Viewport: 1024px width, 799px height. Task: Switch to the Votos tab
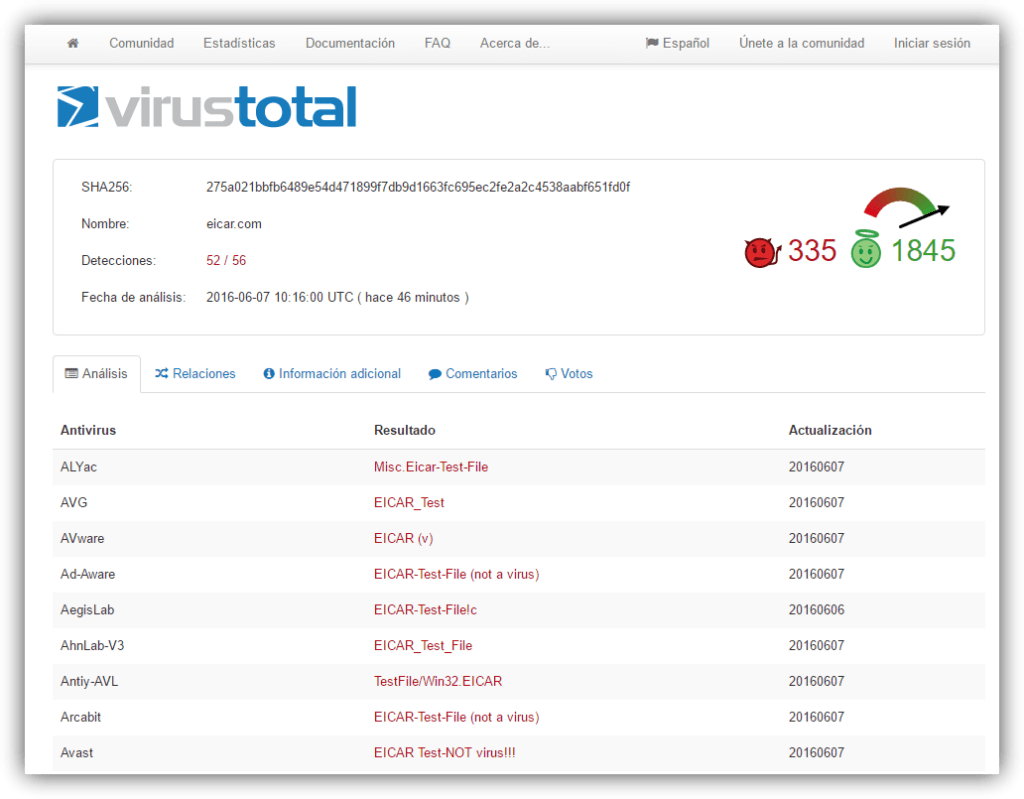pos(569,374)
